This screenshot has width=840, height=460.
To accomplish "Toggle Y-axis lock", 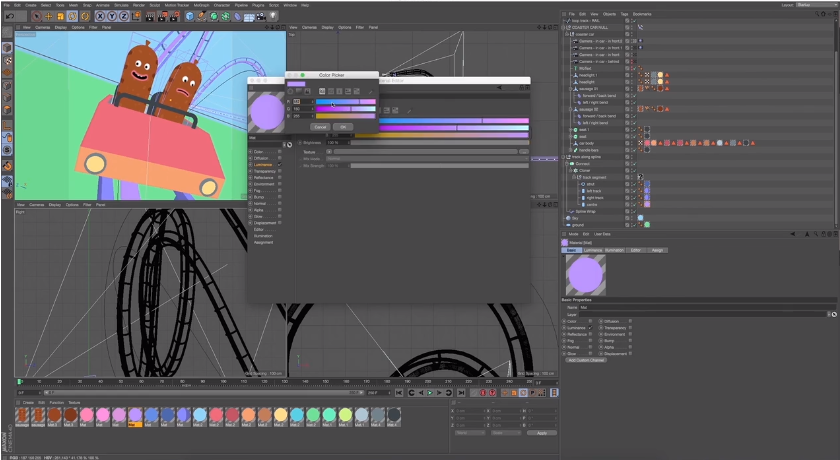I will click(112, 17).
